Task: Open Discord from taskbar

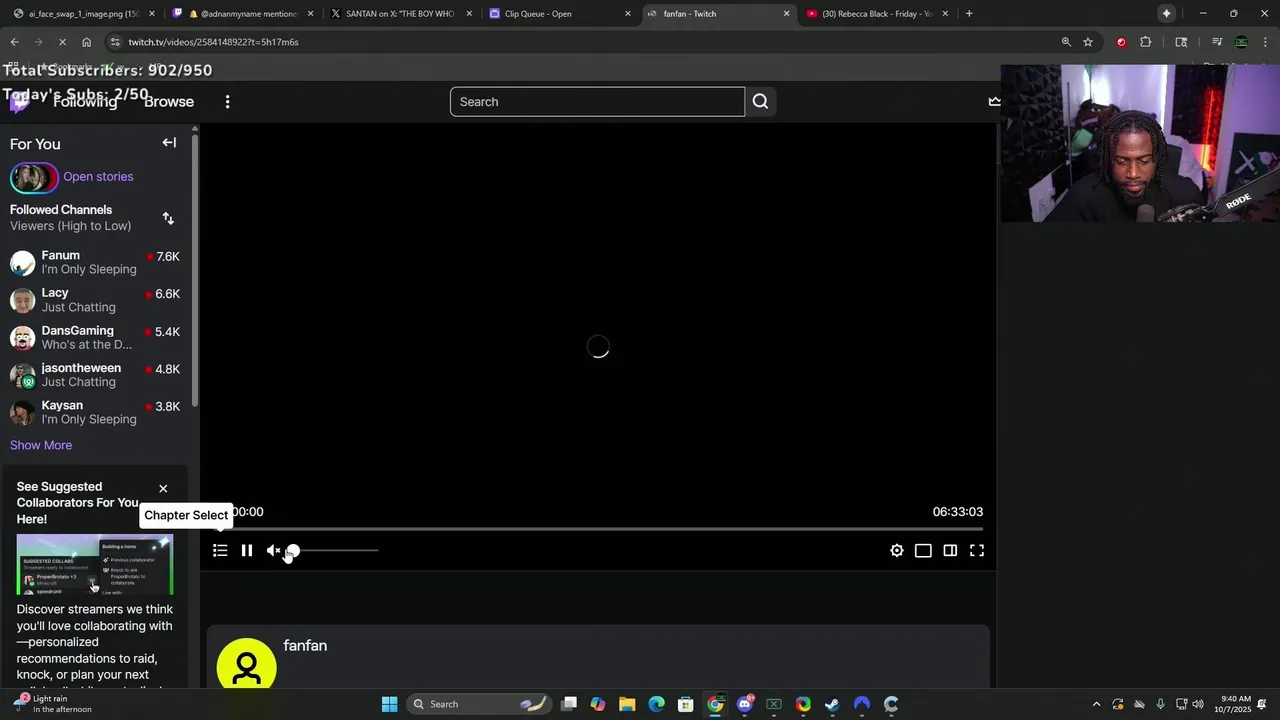Action: [745, 704]
